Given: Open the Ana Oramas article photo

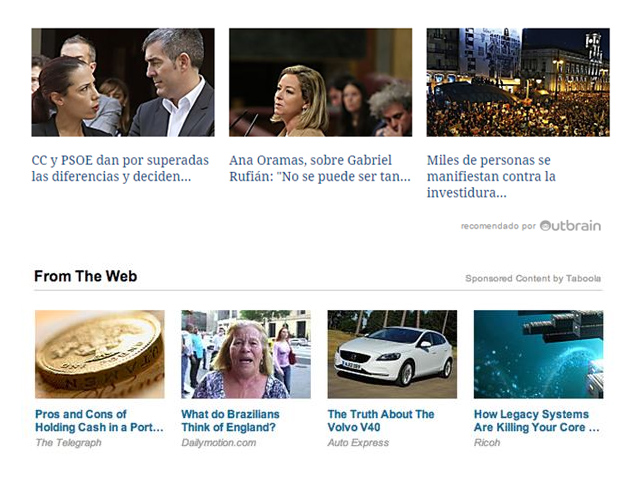Looking at the screenshot, I should [x=320, y=82].
